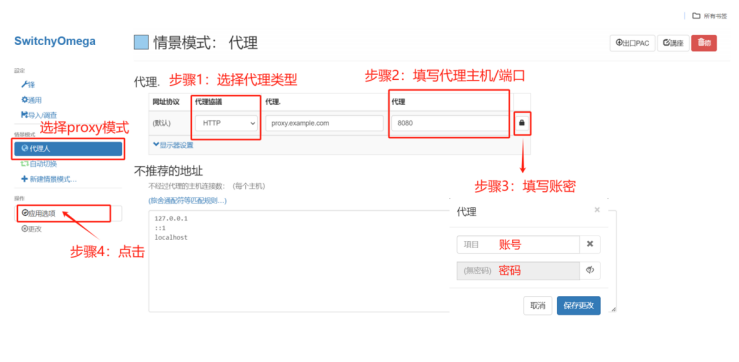This screenshot has width=739, height=362.
Task: Select the proxy profile (代理人) in sidebar
Action: click(68, 149)
